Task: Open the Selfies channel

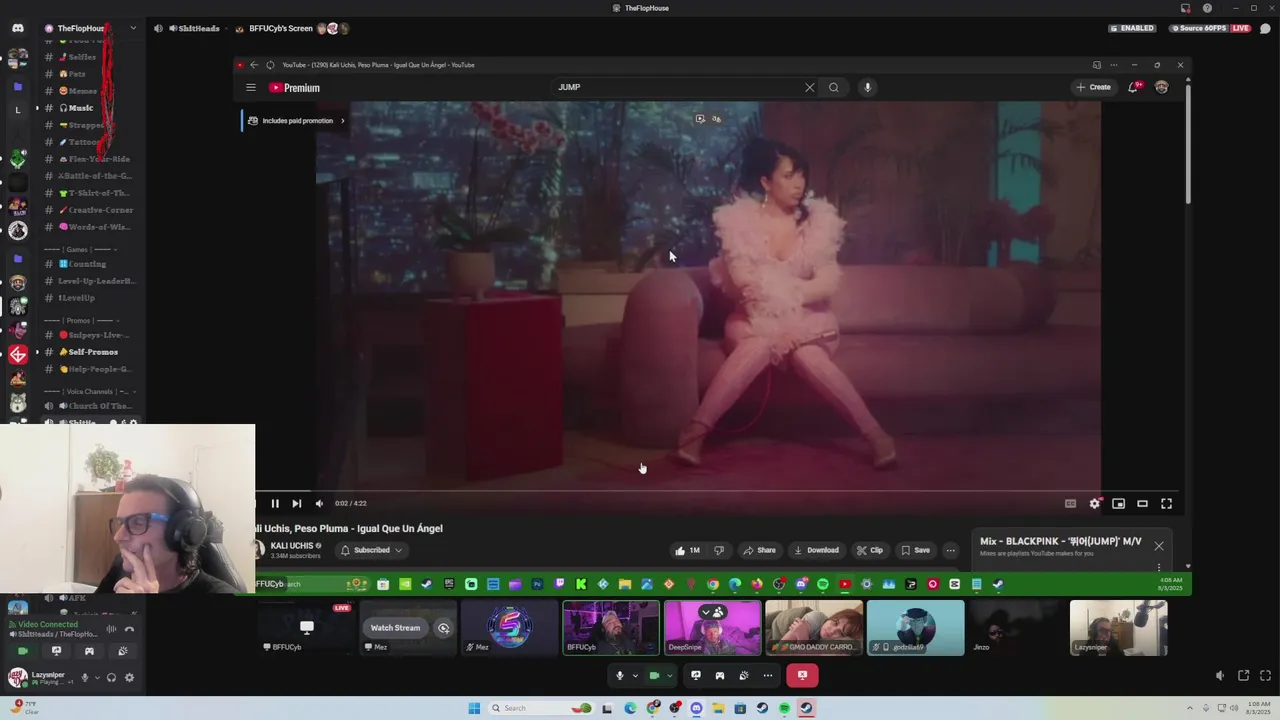Action: [x=83, y=57]
